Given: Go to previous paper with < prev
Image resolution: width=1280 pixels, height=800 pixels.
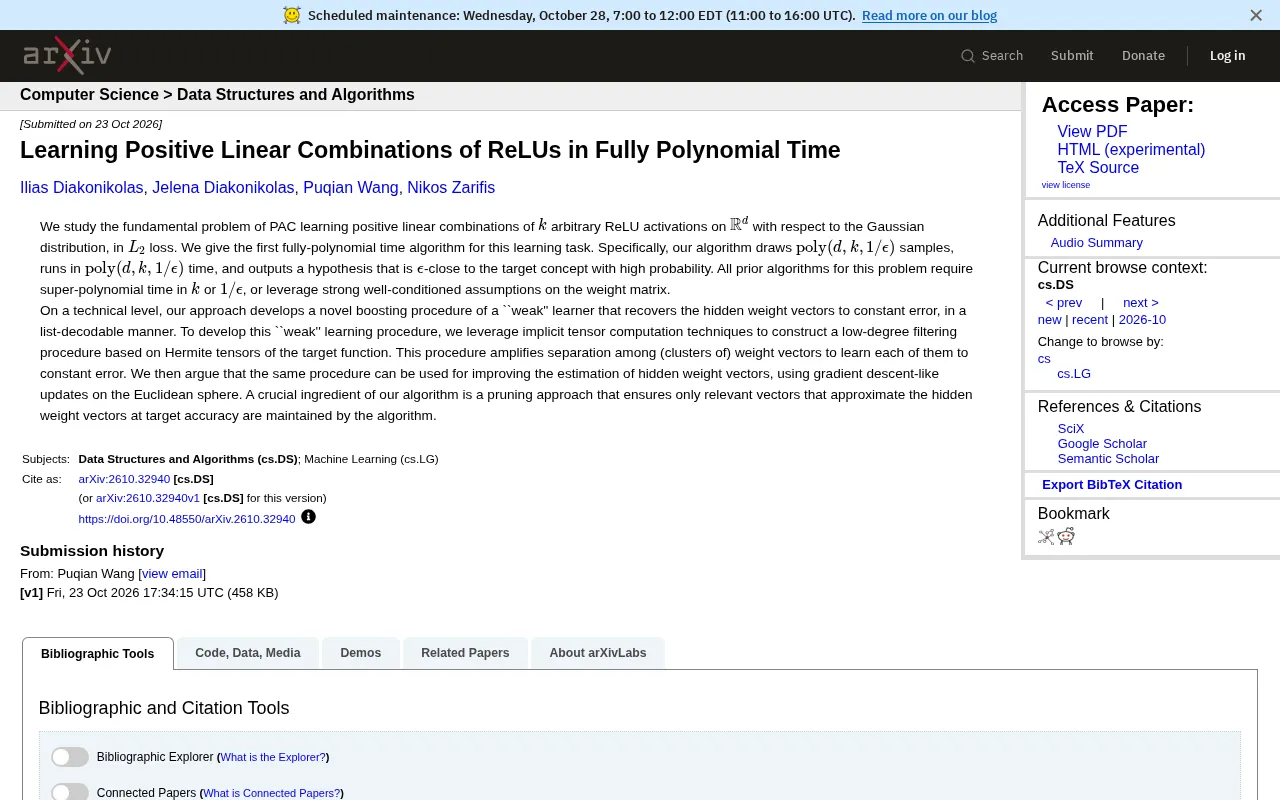Looking at the screenshot, I should pos(1064,303).
